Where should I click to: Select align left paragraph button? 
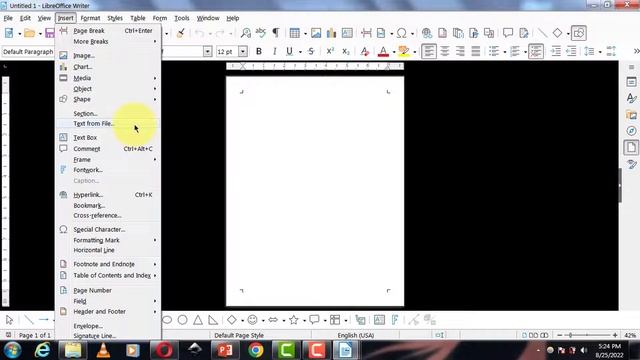[429, 51]
